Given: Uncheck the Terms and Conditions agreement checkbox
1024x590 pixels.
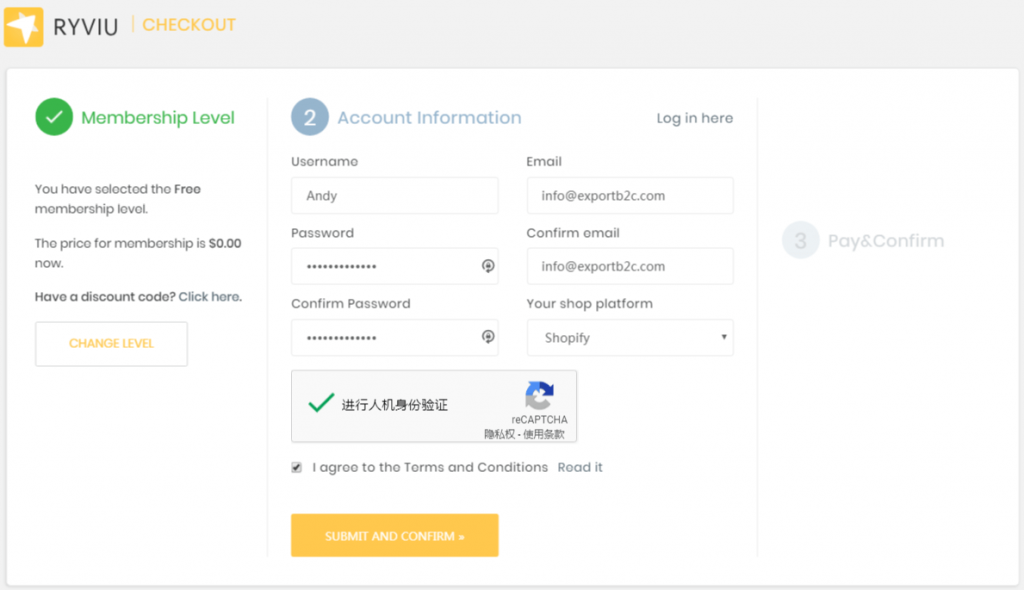Looking at the screenshot, I should point(296,466).
